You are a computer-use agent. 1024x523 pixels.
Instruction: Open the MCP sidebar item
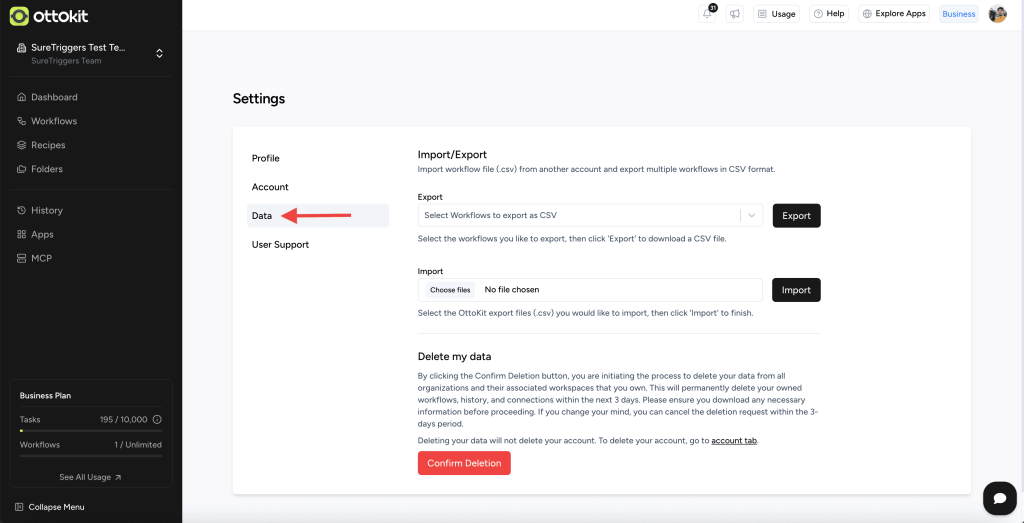point(41,258)
